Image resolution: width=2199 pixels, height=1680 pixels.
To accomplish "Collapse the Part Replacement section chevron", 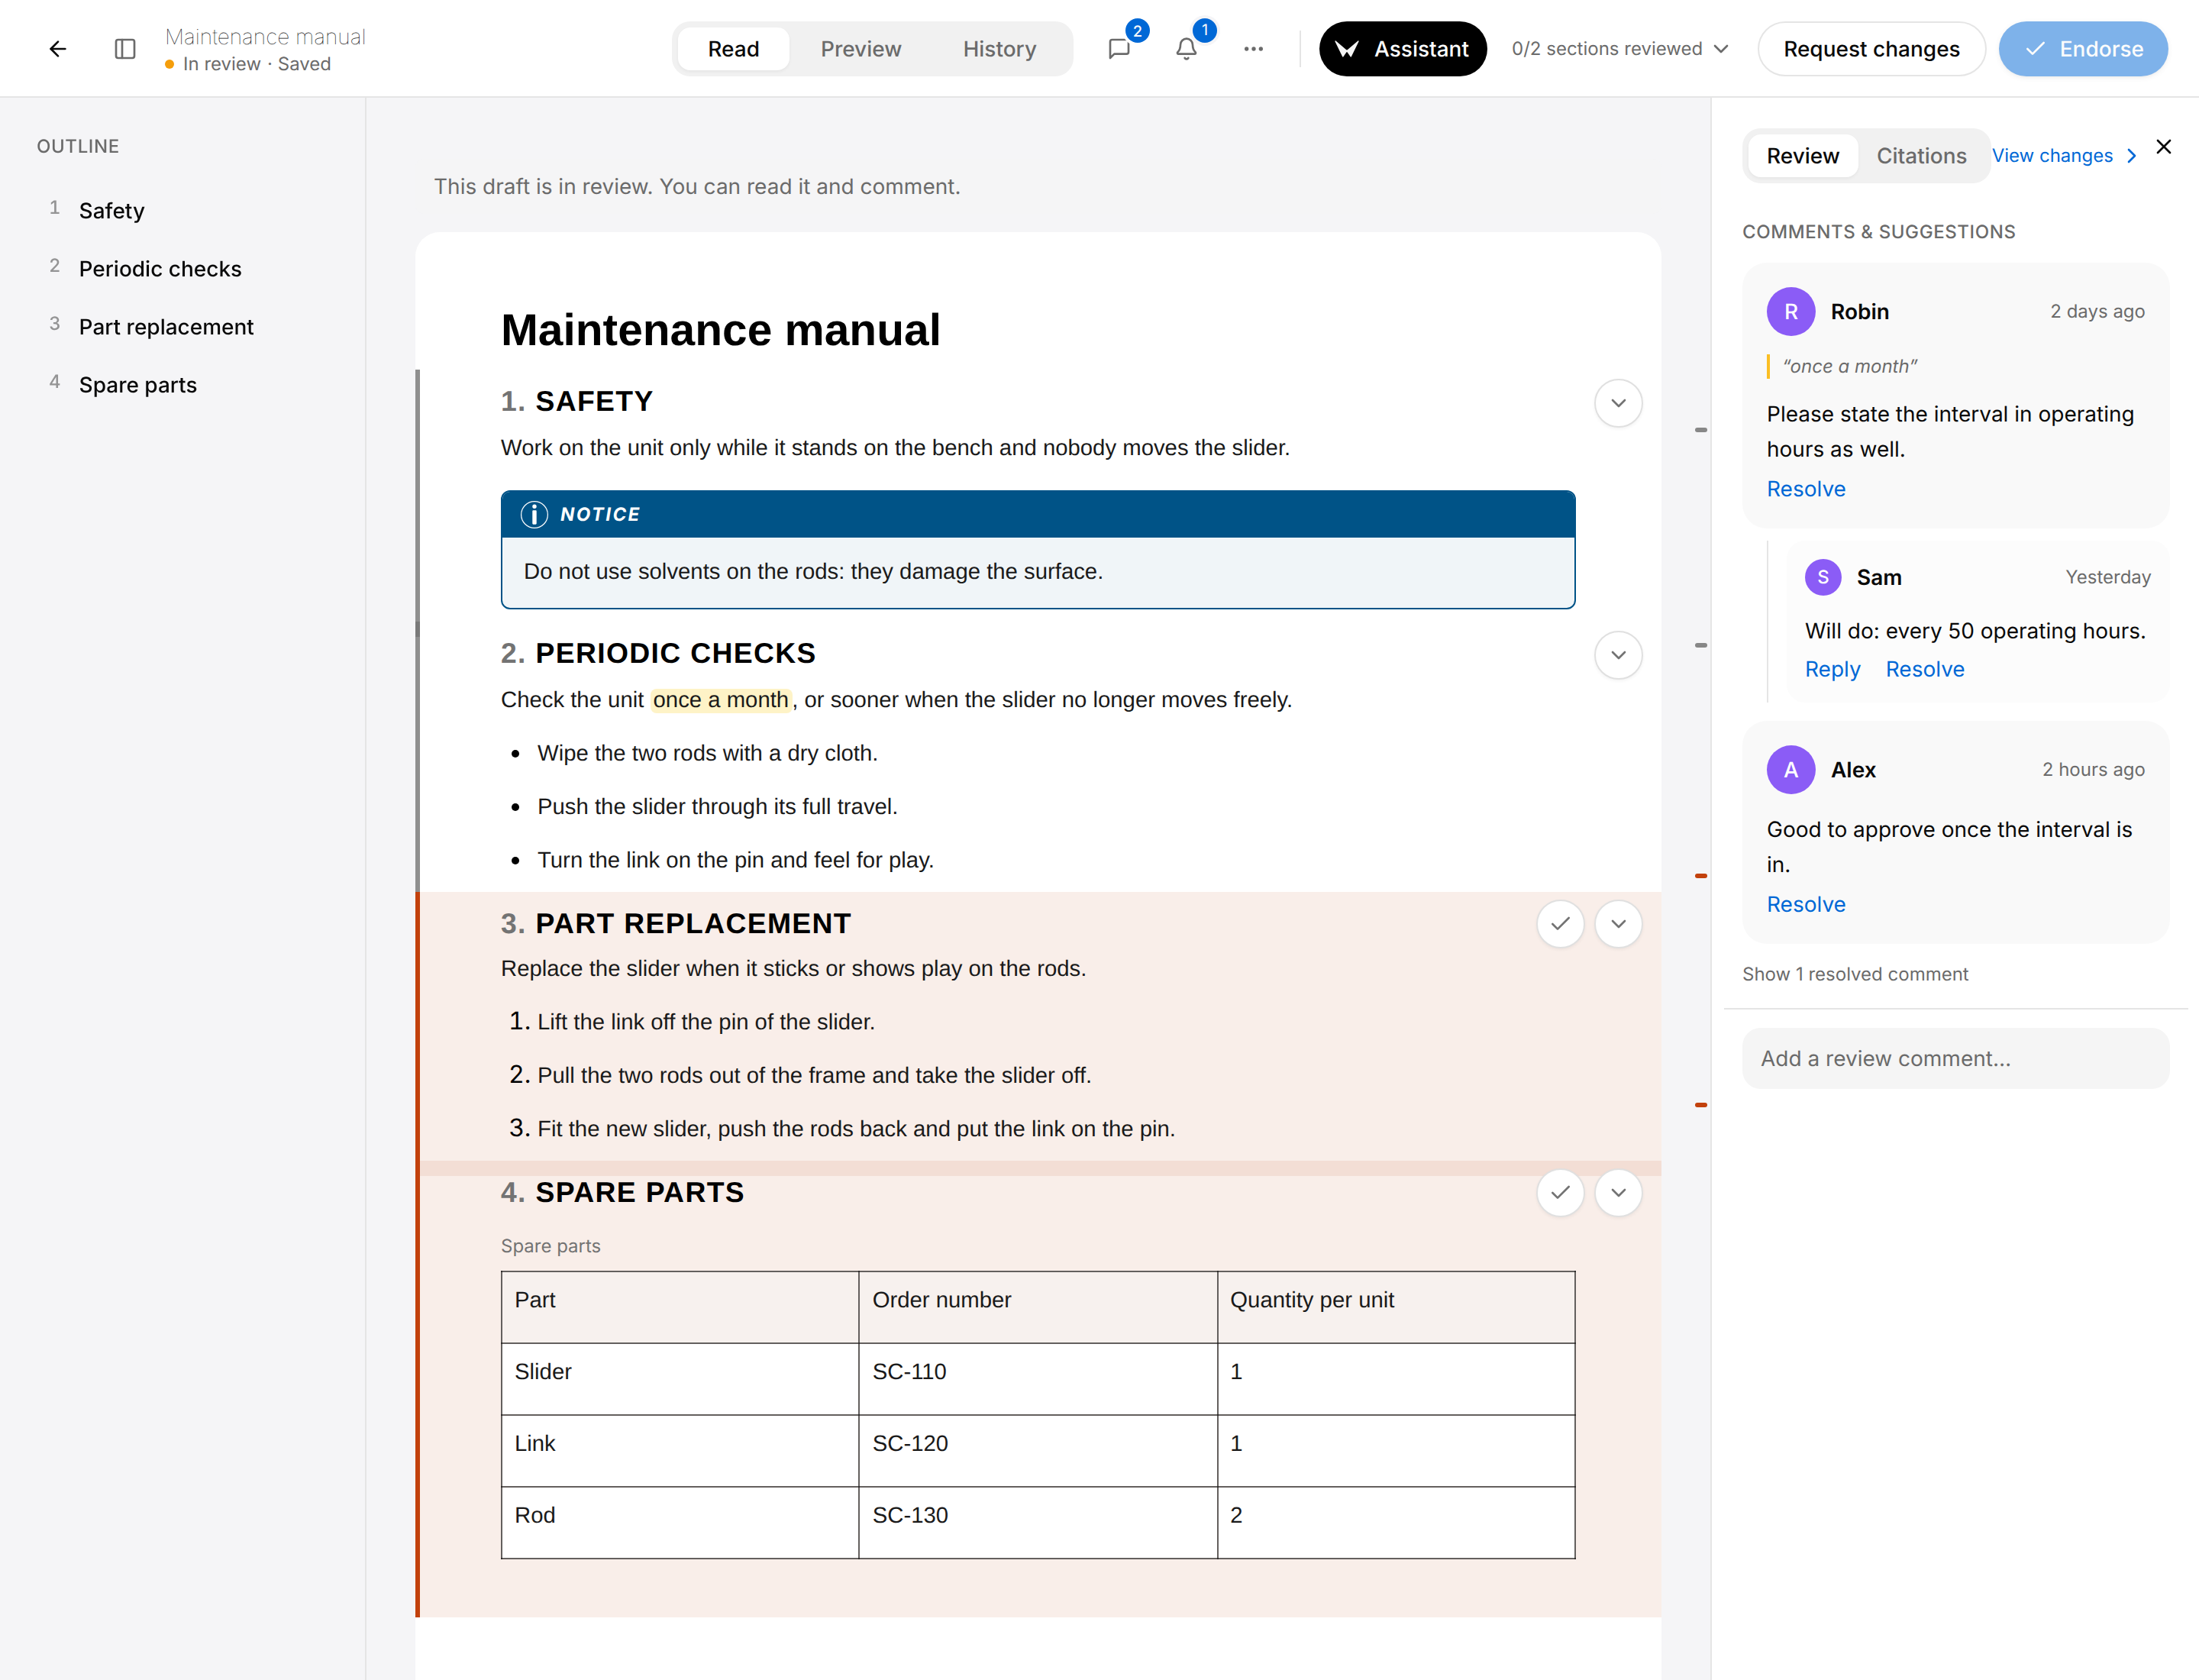I will 1618,924.
